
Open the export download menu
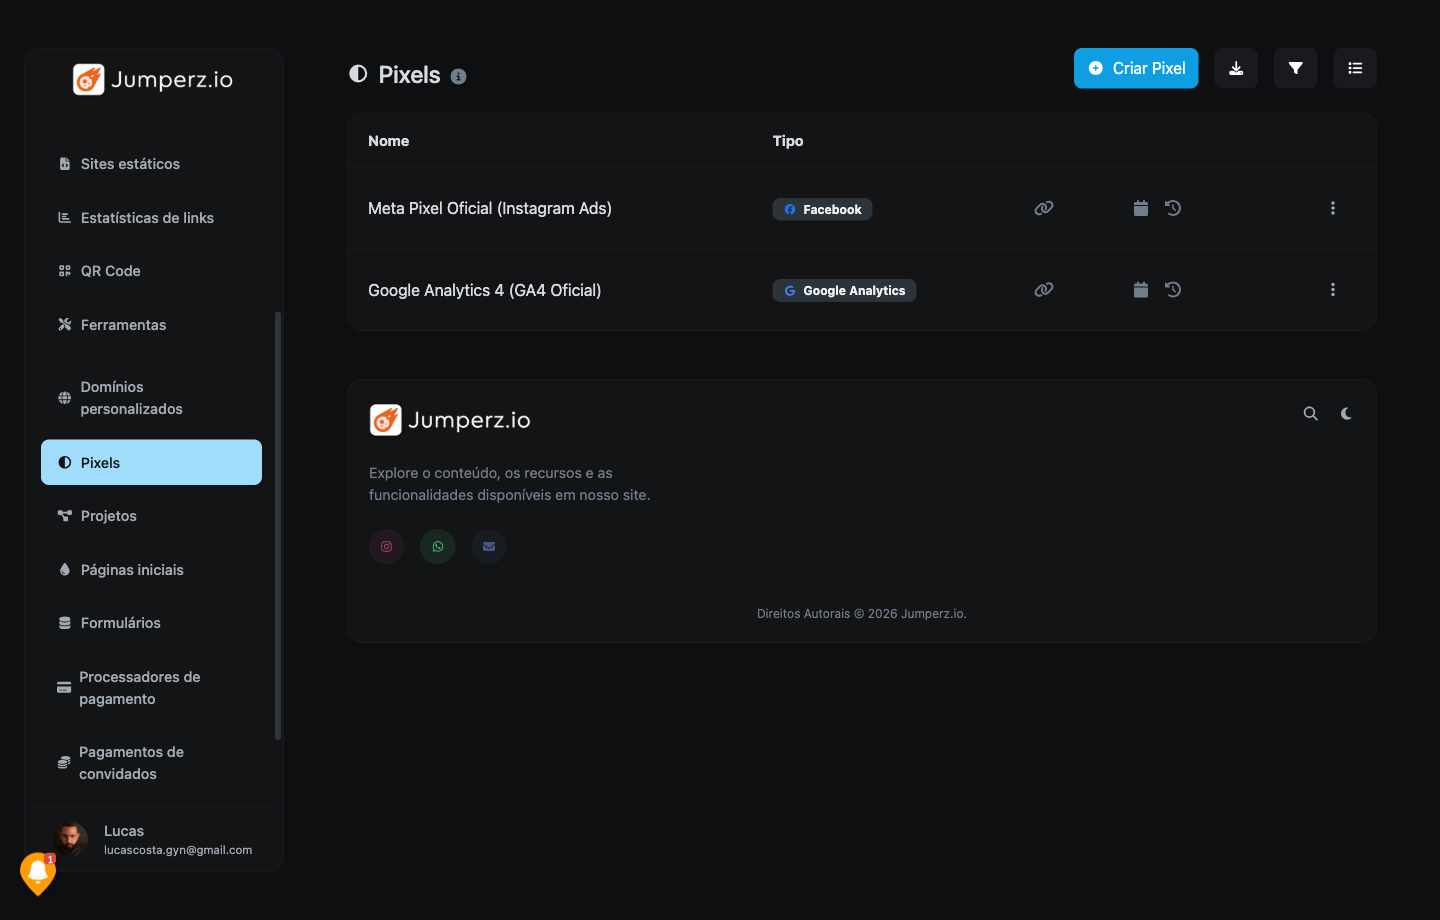[1236, 68]
